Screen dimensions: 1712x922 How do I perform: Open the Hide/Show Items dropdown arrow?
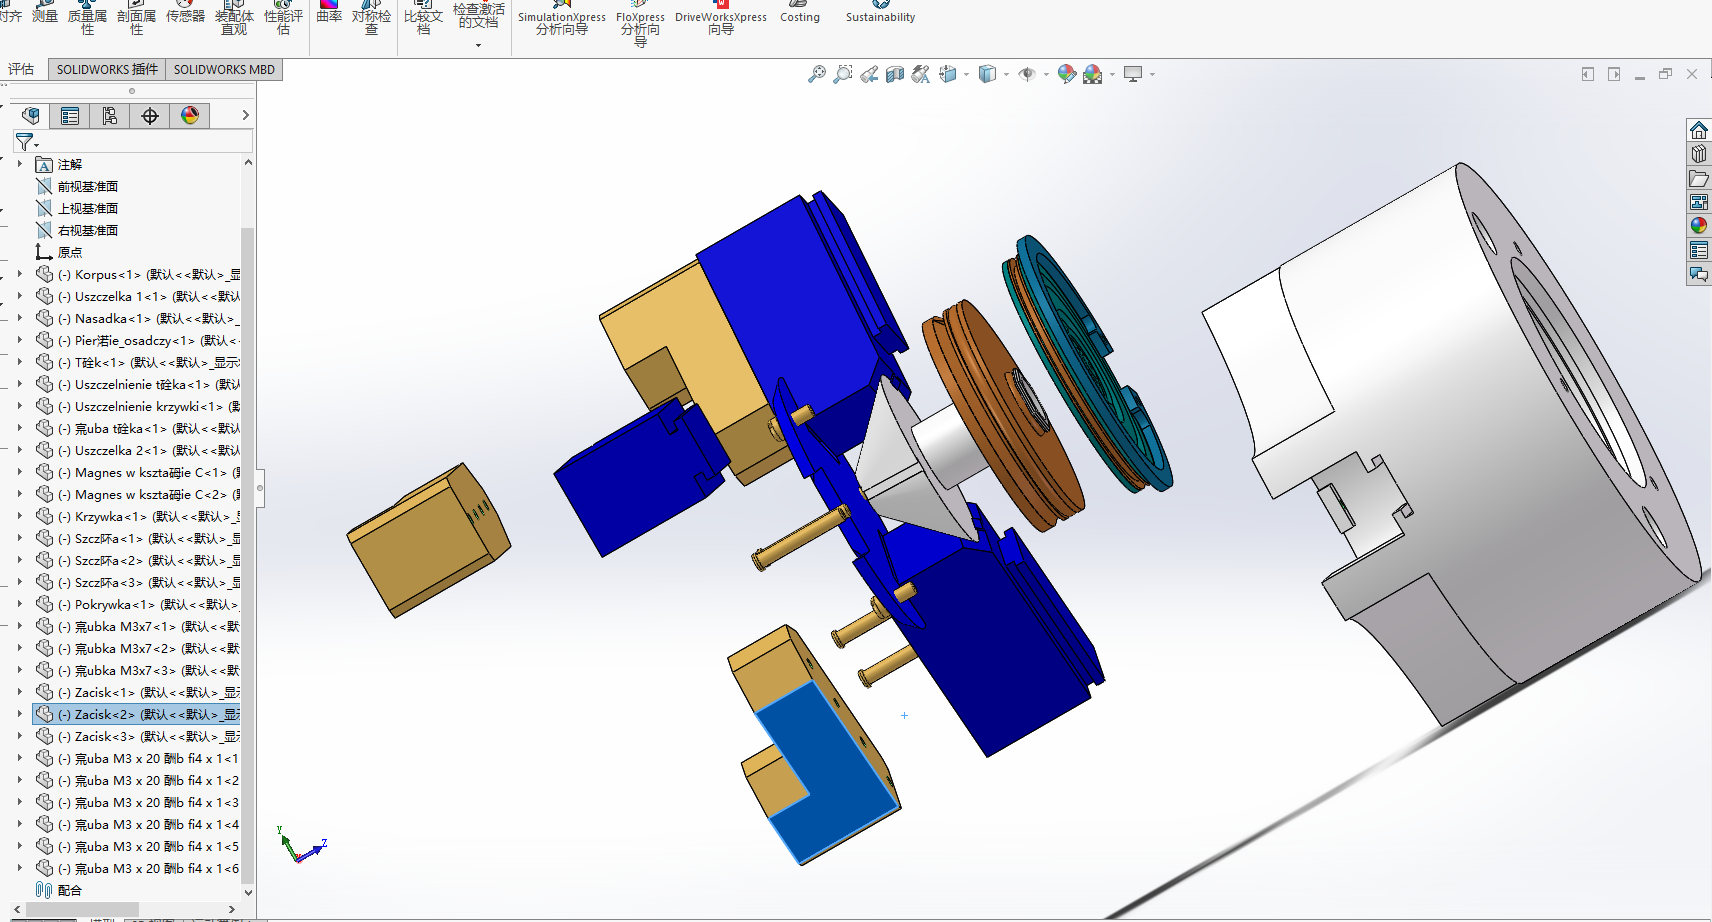(x=1046, y=74)
